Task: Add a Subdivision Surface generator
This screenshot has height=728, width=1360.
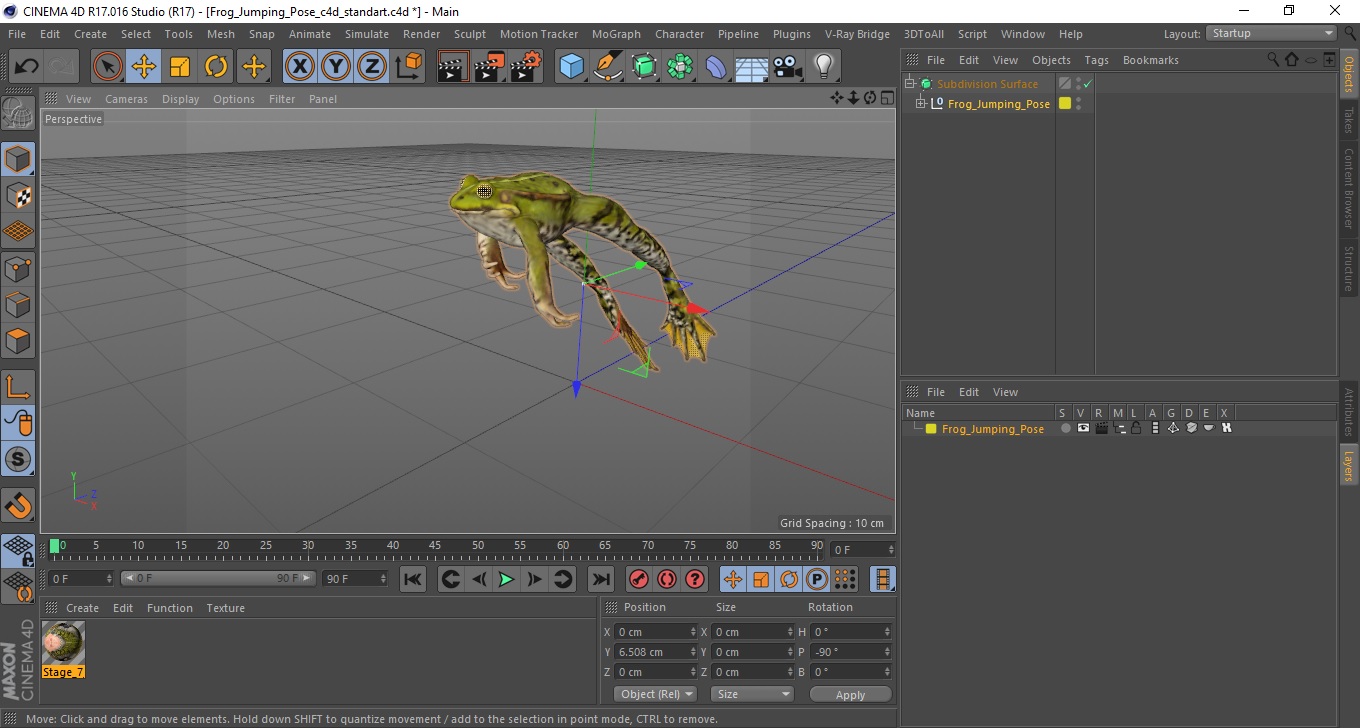Action: coord(644,67)
